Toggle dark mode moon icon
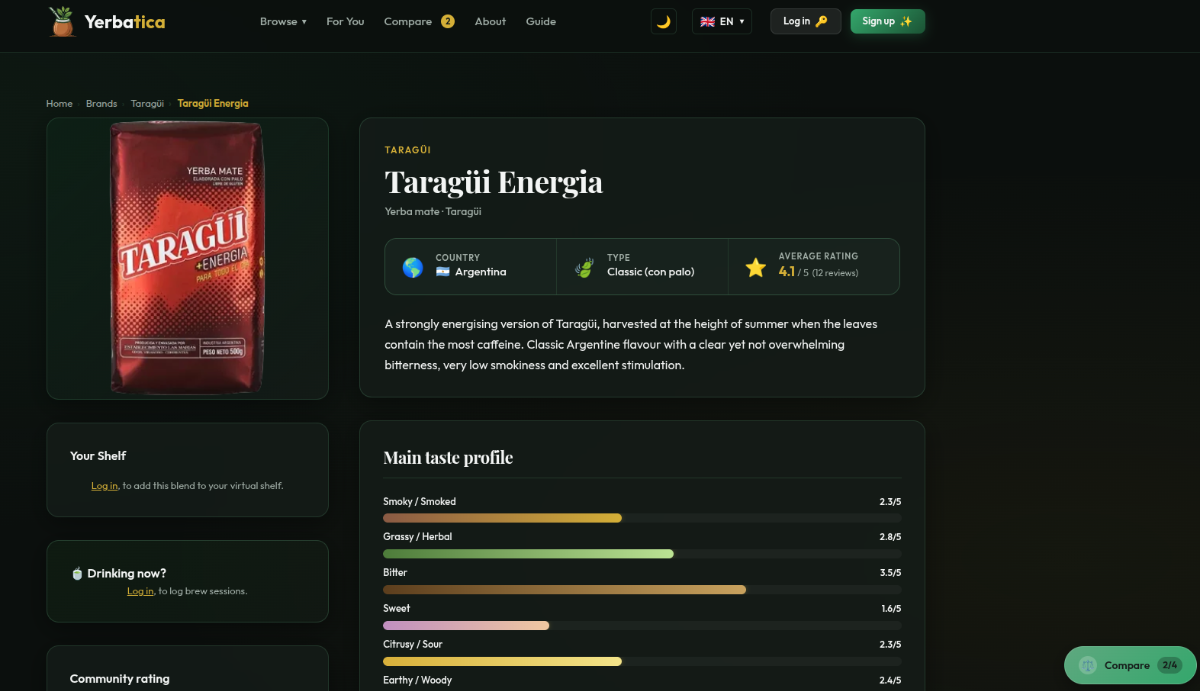 pos(663,21)
